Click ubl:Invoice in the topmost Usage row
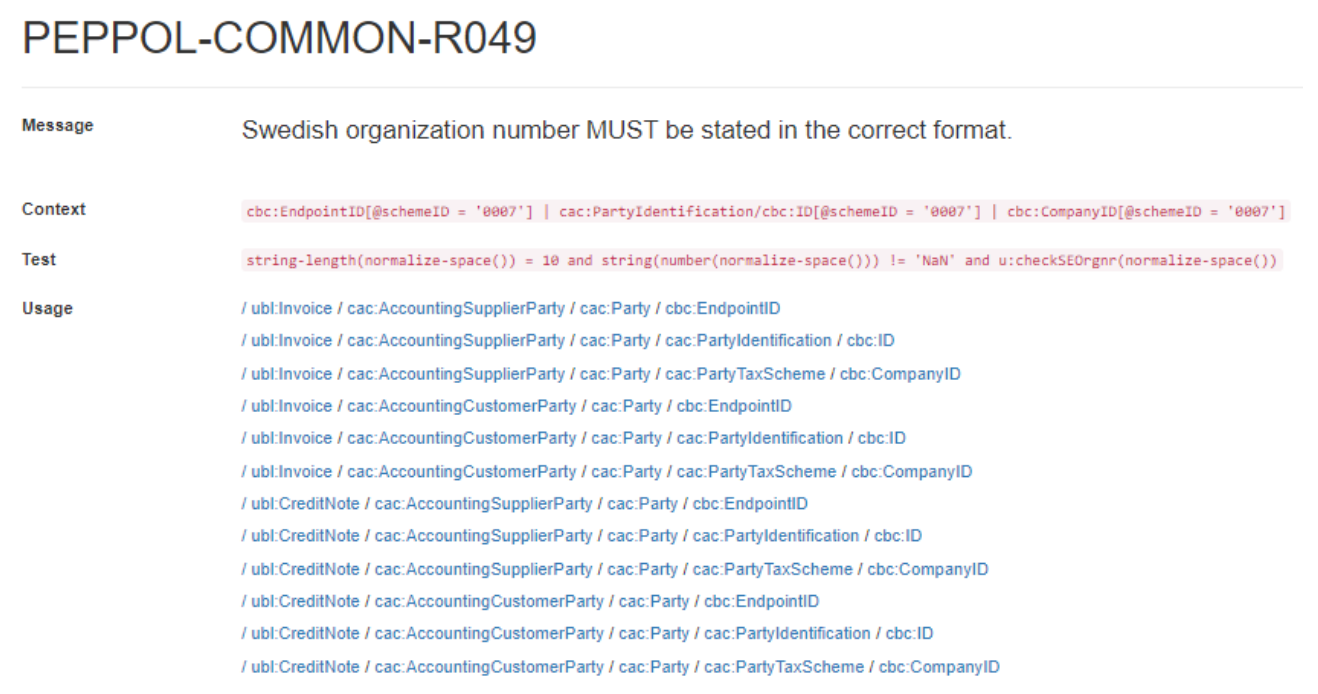This screenshot has width=1318, height=694. click(x=291, y=308)
